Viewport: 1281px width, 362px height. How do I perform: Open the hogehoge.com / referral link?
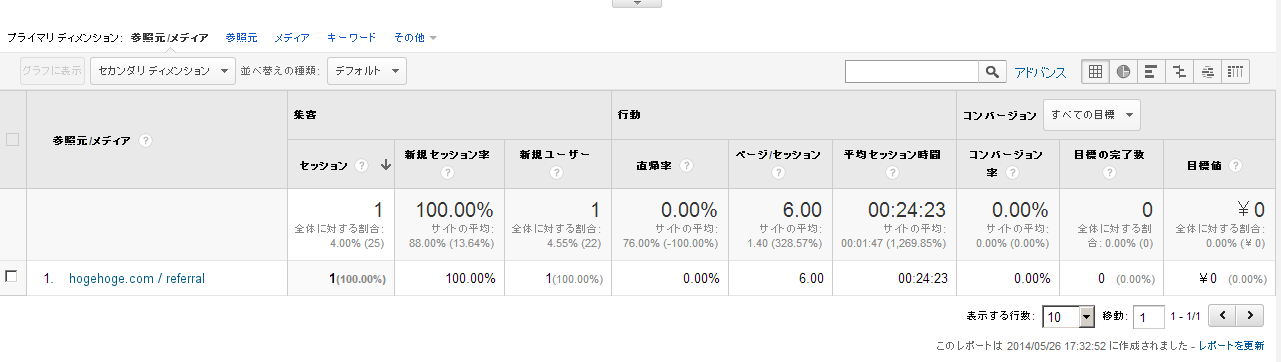[x=137, y=279]
